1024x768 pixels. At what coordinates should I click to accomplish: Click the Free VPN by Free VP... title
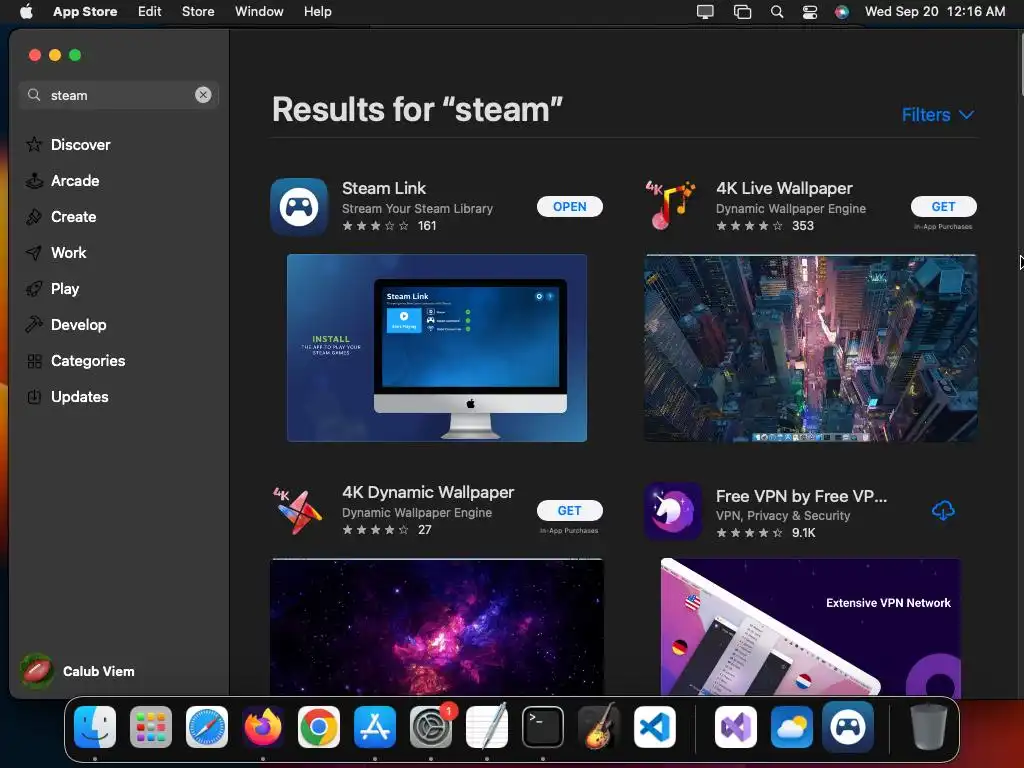coord(801,496)
